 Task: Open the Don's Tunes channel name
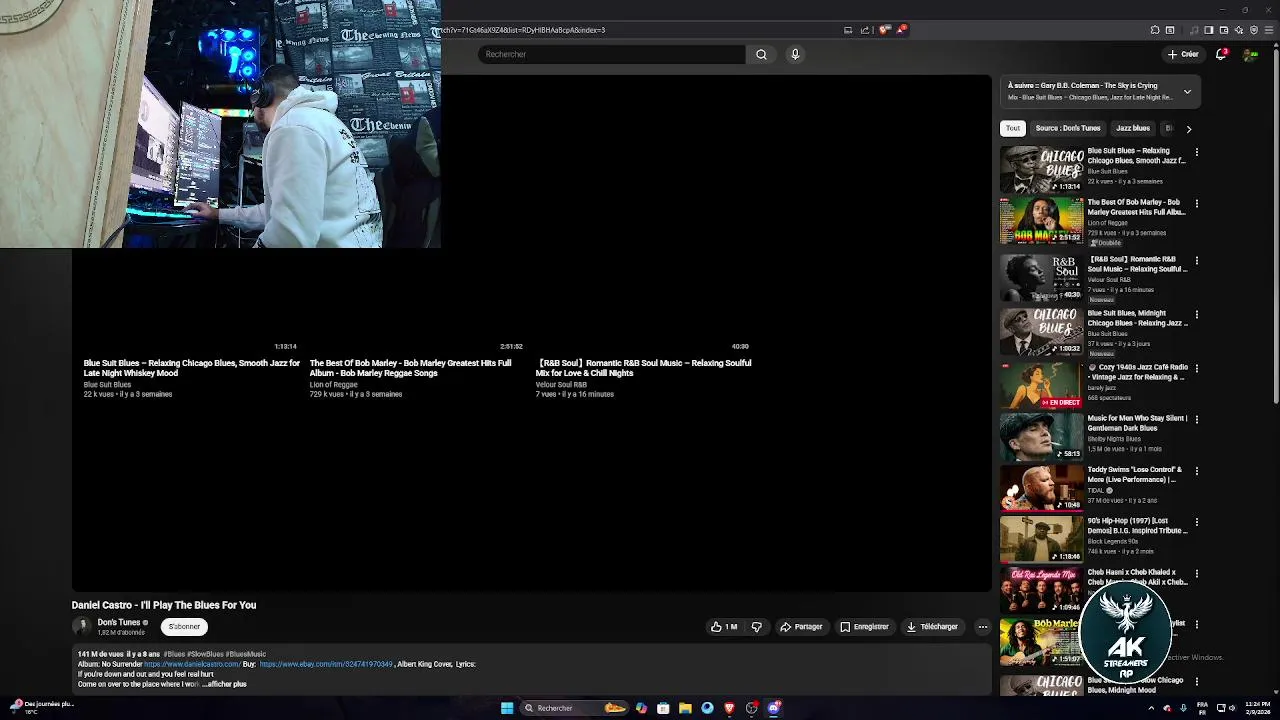point(119,622)
